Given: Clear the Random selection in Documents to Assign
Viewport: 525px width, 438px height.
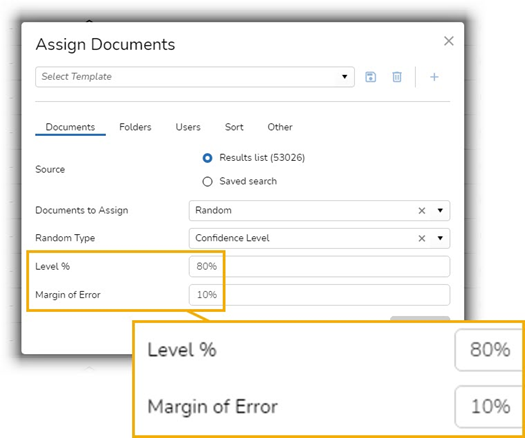Looking at the screenshot, I should click(x=422, y=211).
